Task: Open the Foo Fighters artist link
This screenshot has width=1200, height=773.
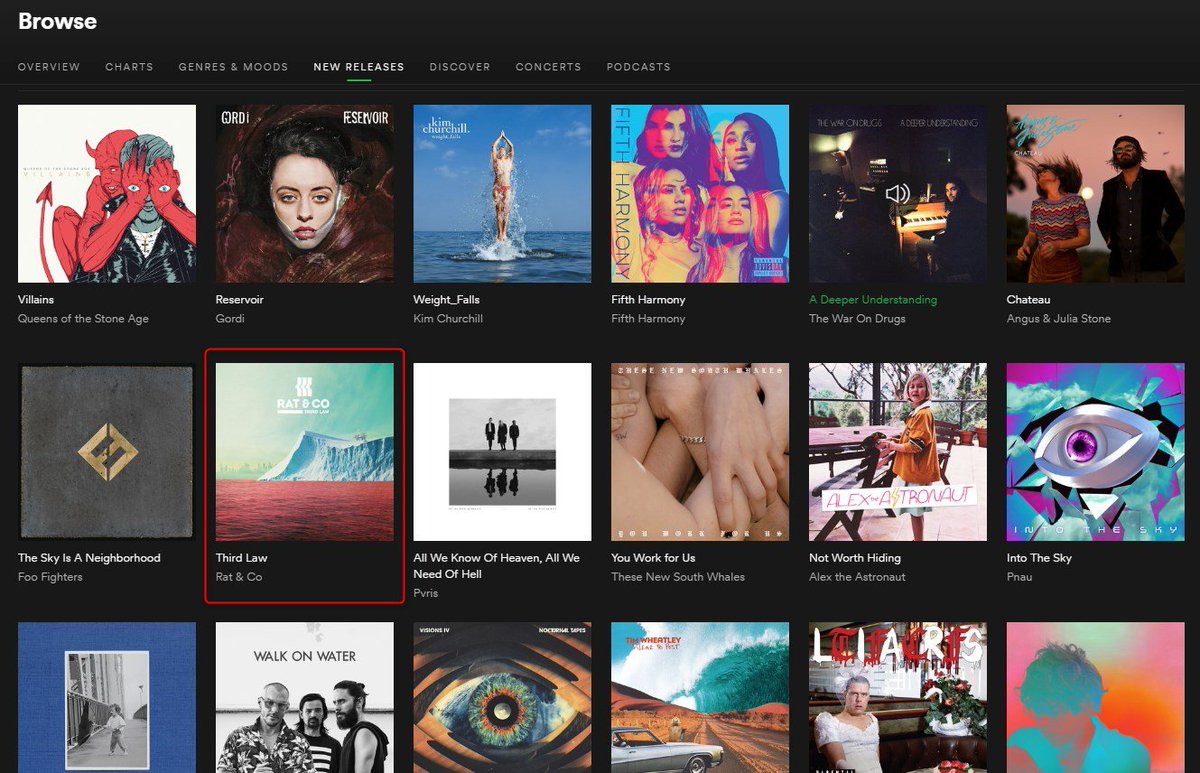Action: click(50, 577)
